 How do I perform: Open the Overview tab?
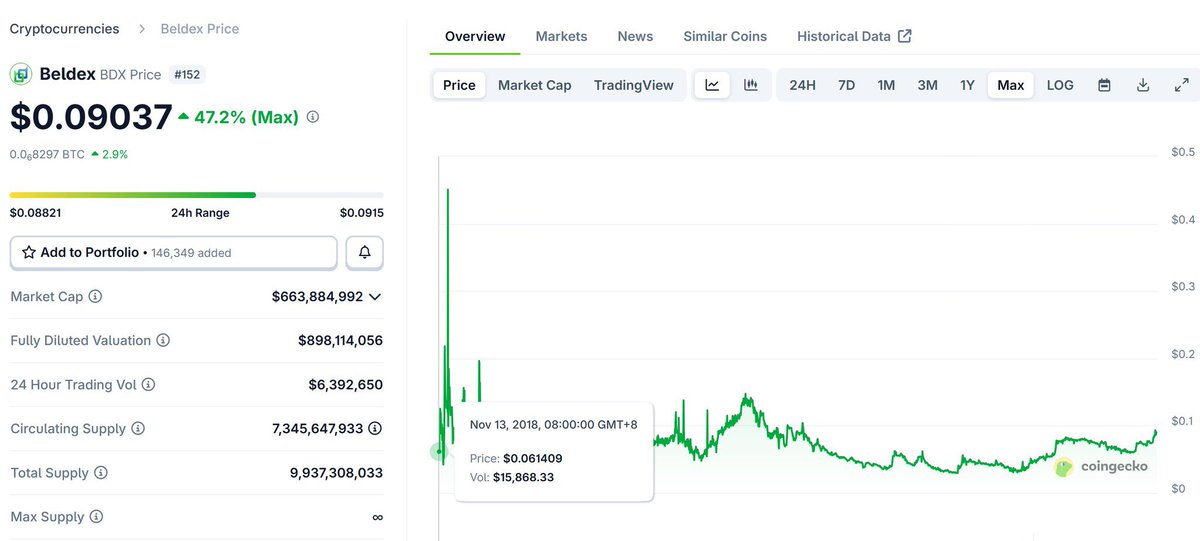pos(475,36)
